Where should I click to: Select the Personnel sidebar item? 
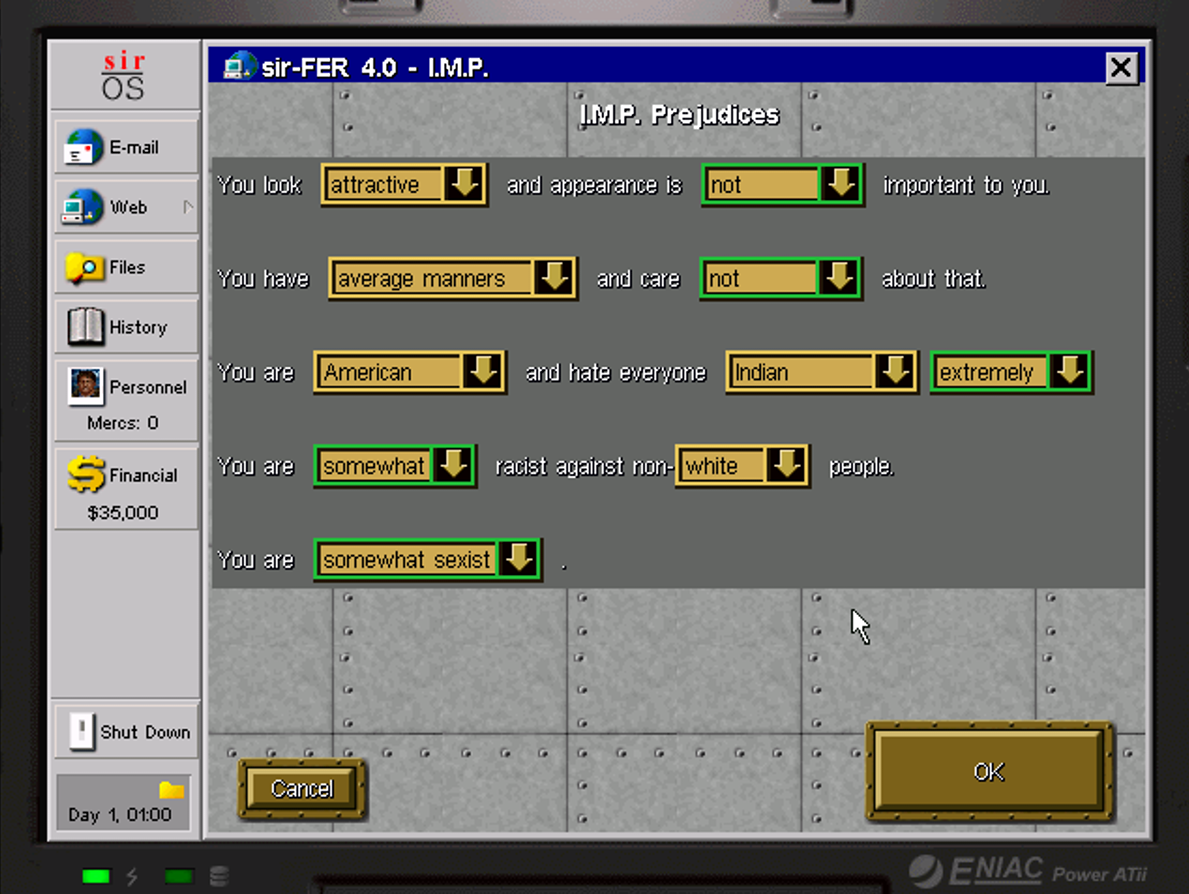(127, 401)
